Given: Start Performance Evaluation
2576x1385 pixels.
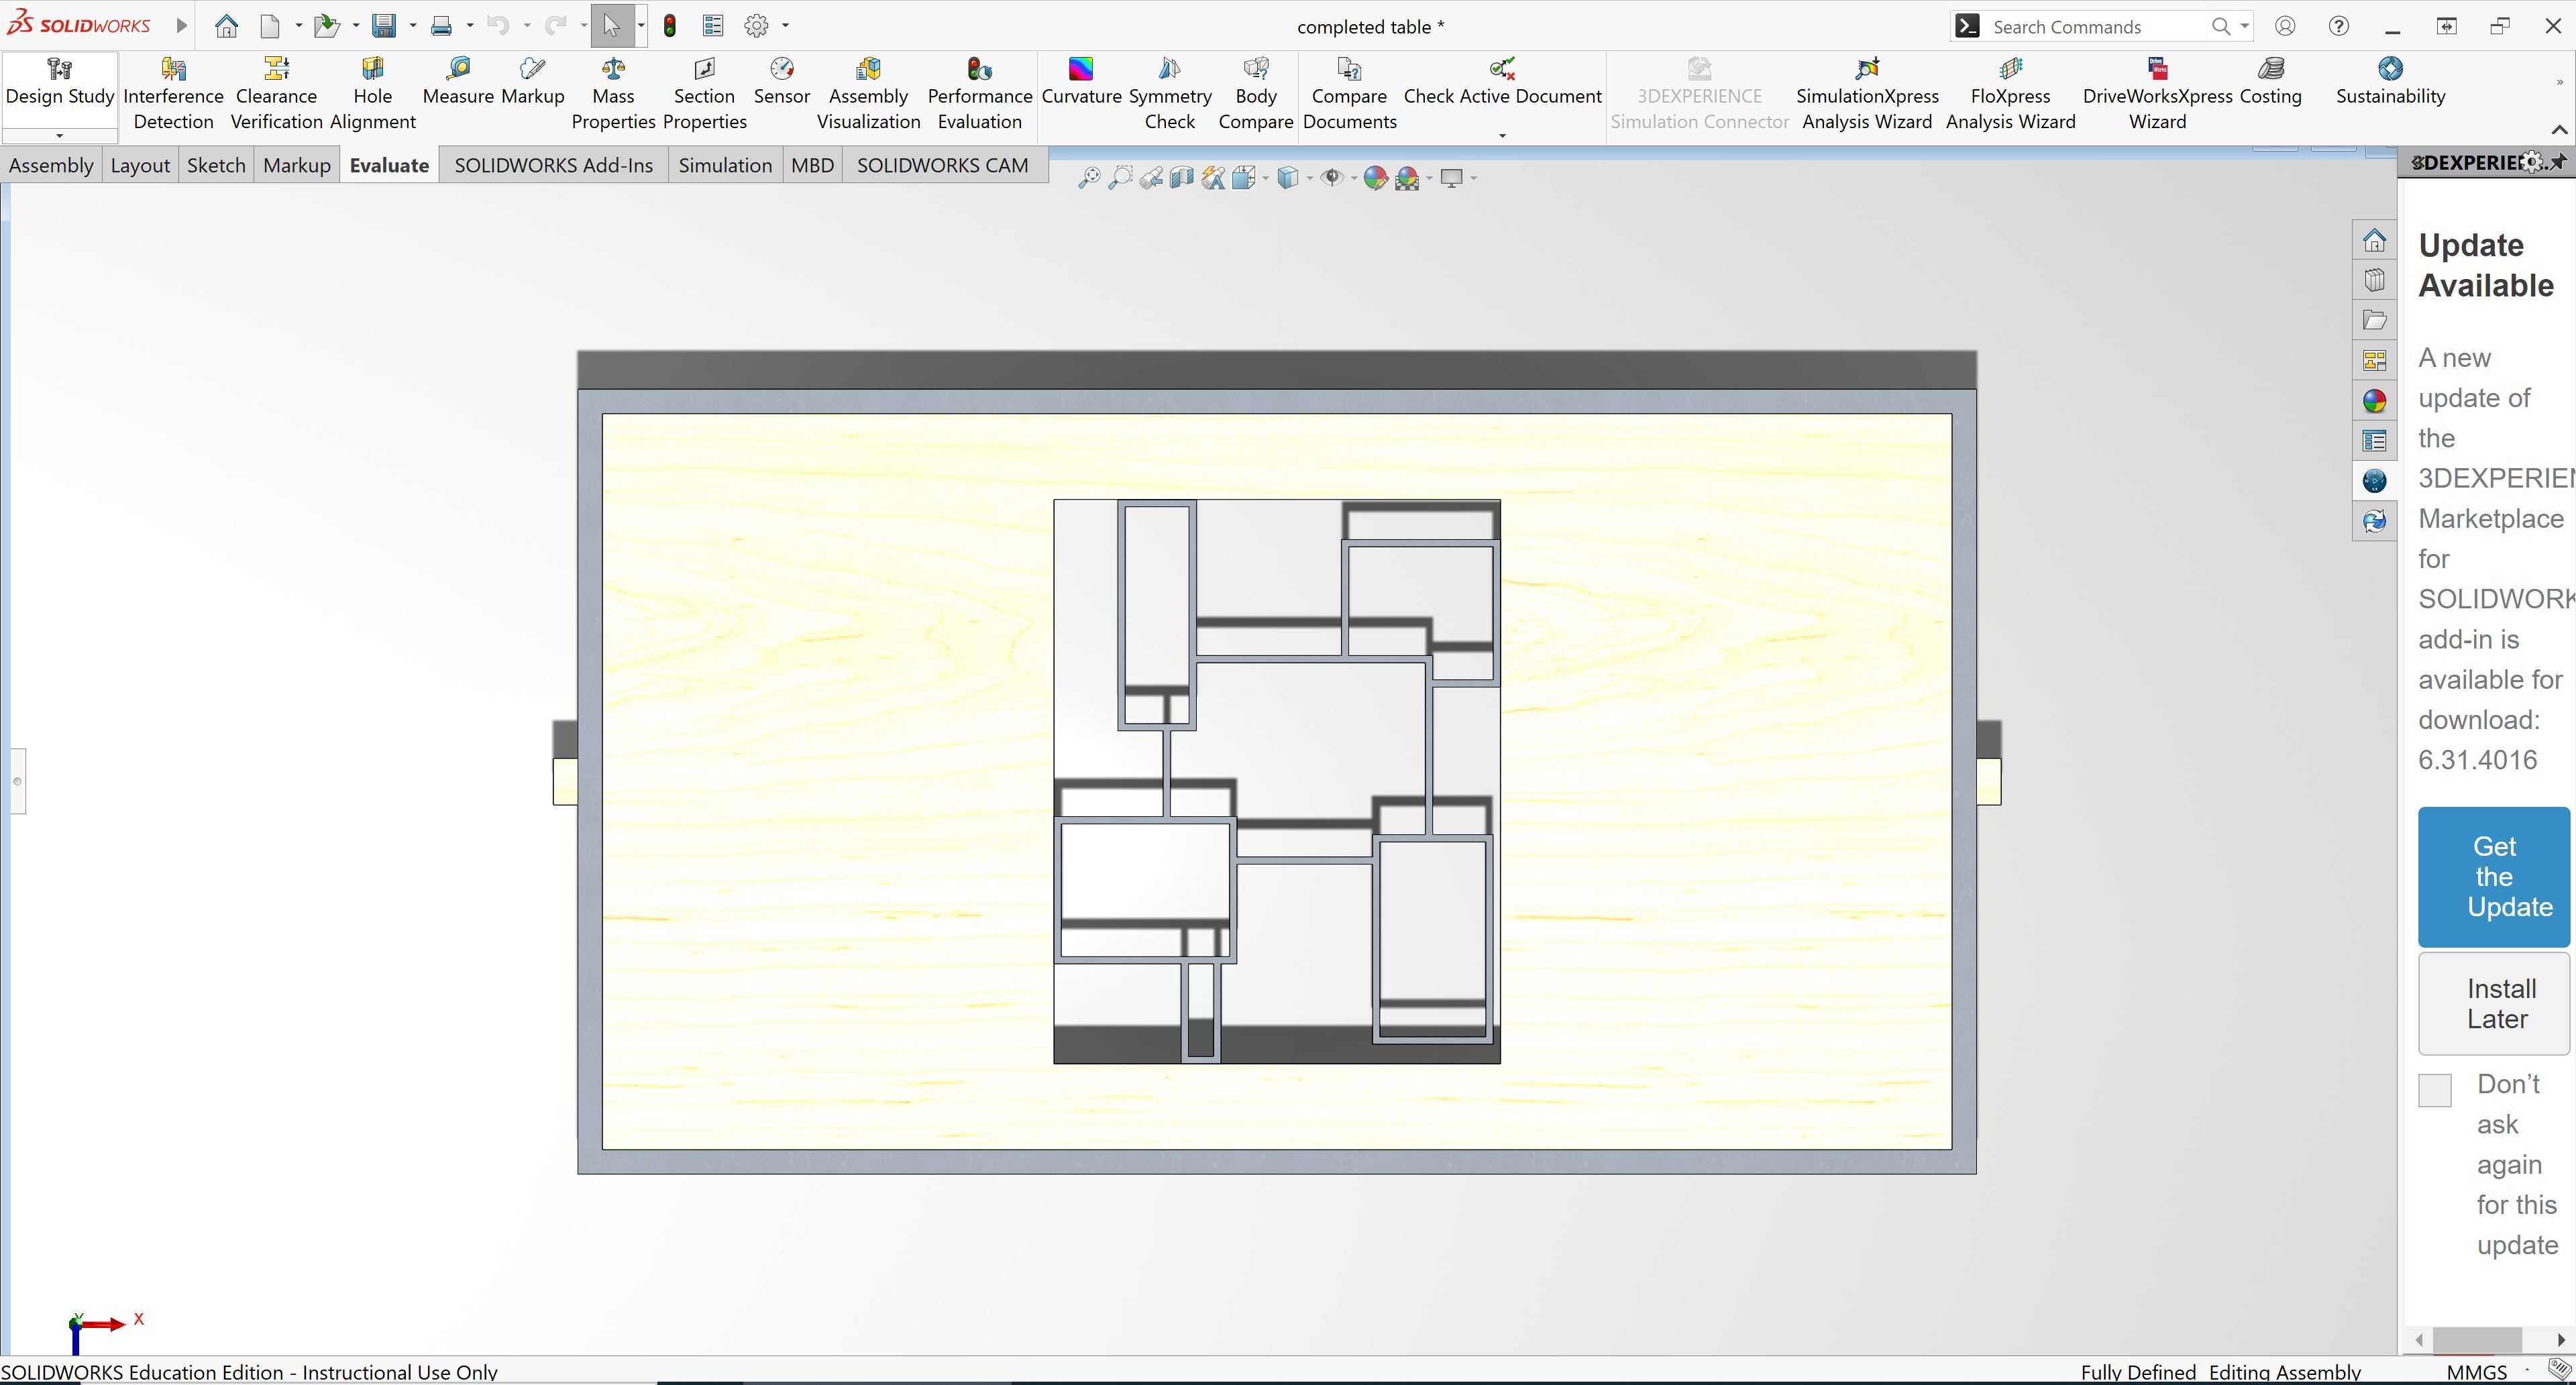Looking at the screenshot, I should (x=979, y=95).
